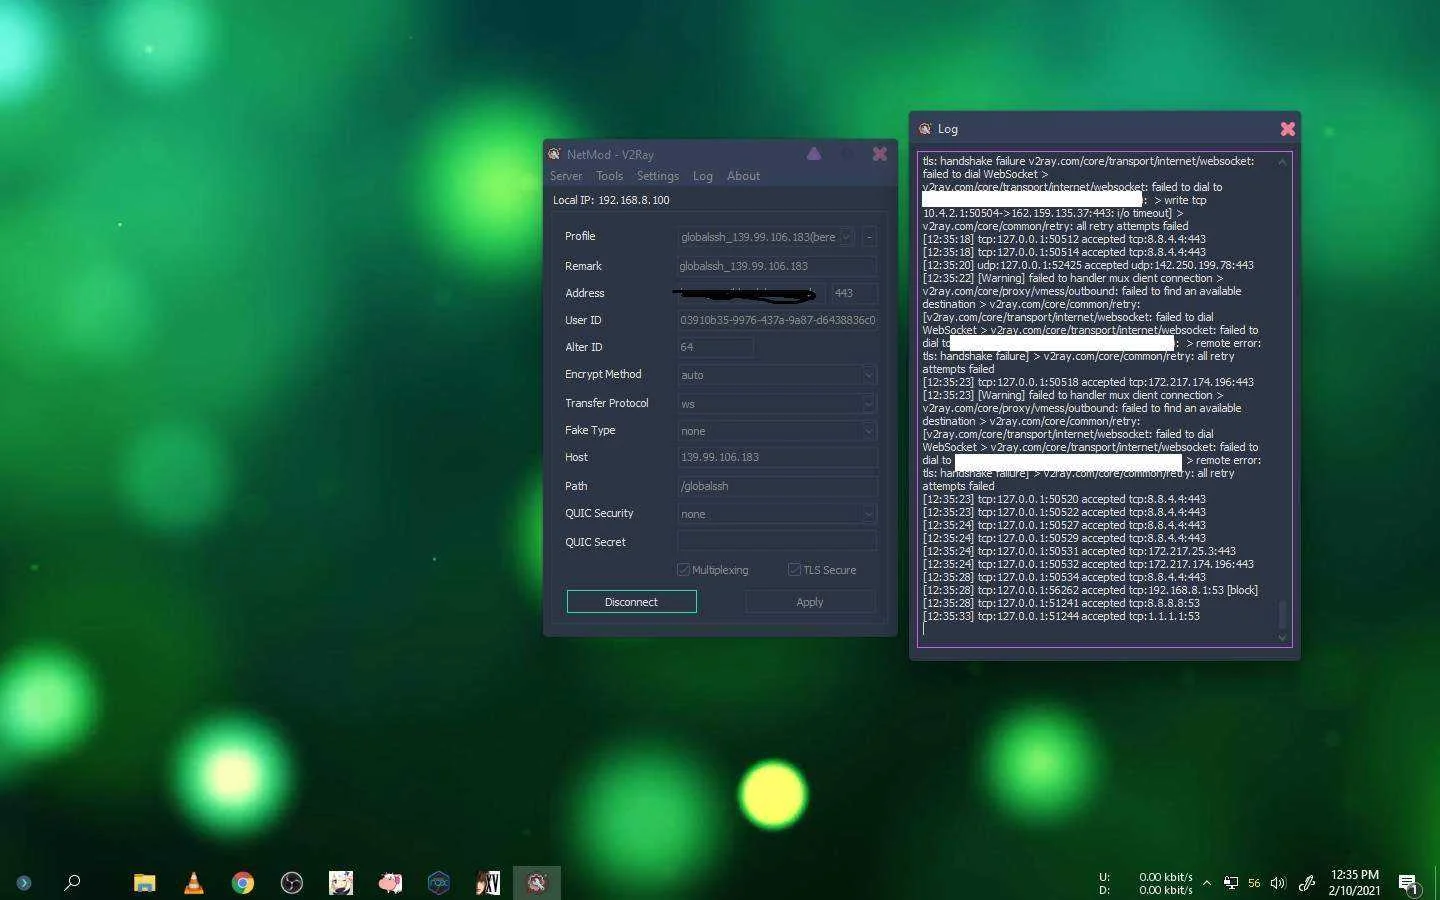
Task: Click the NetMod taskbar icon
Action: [537, 883]
